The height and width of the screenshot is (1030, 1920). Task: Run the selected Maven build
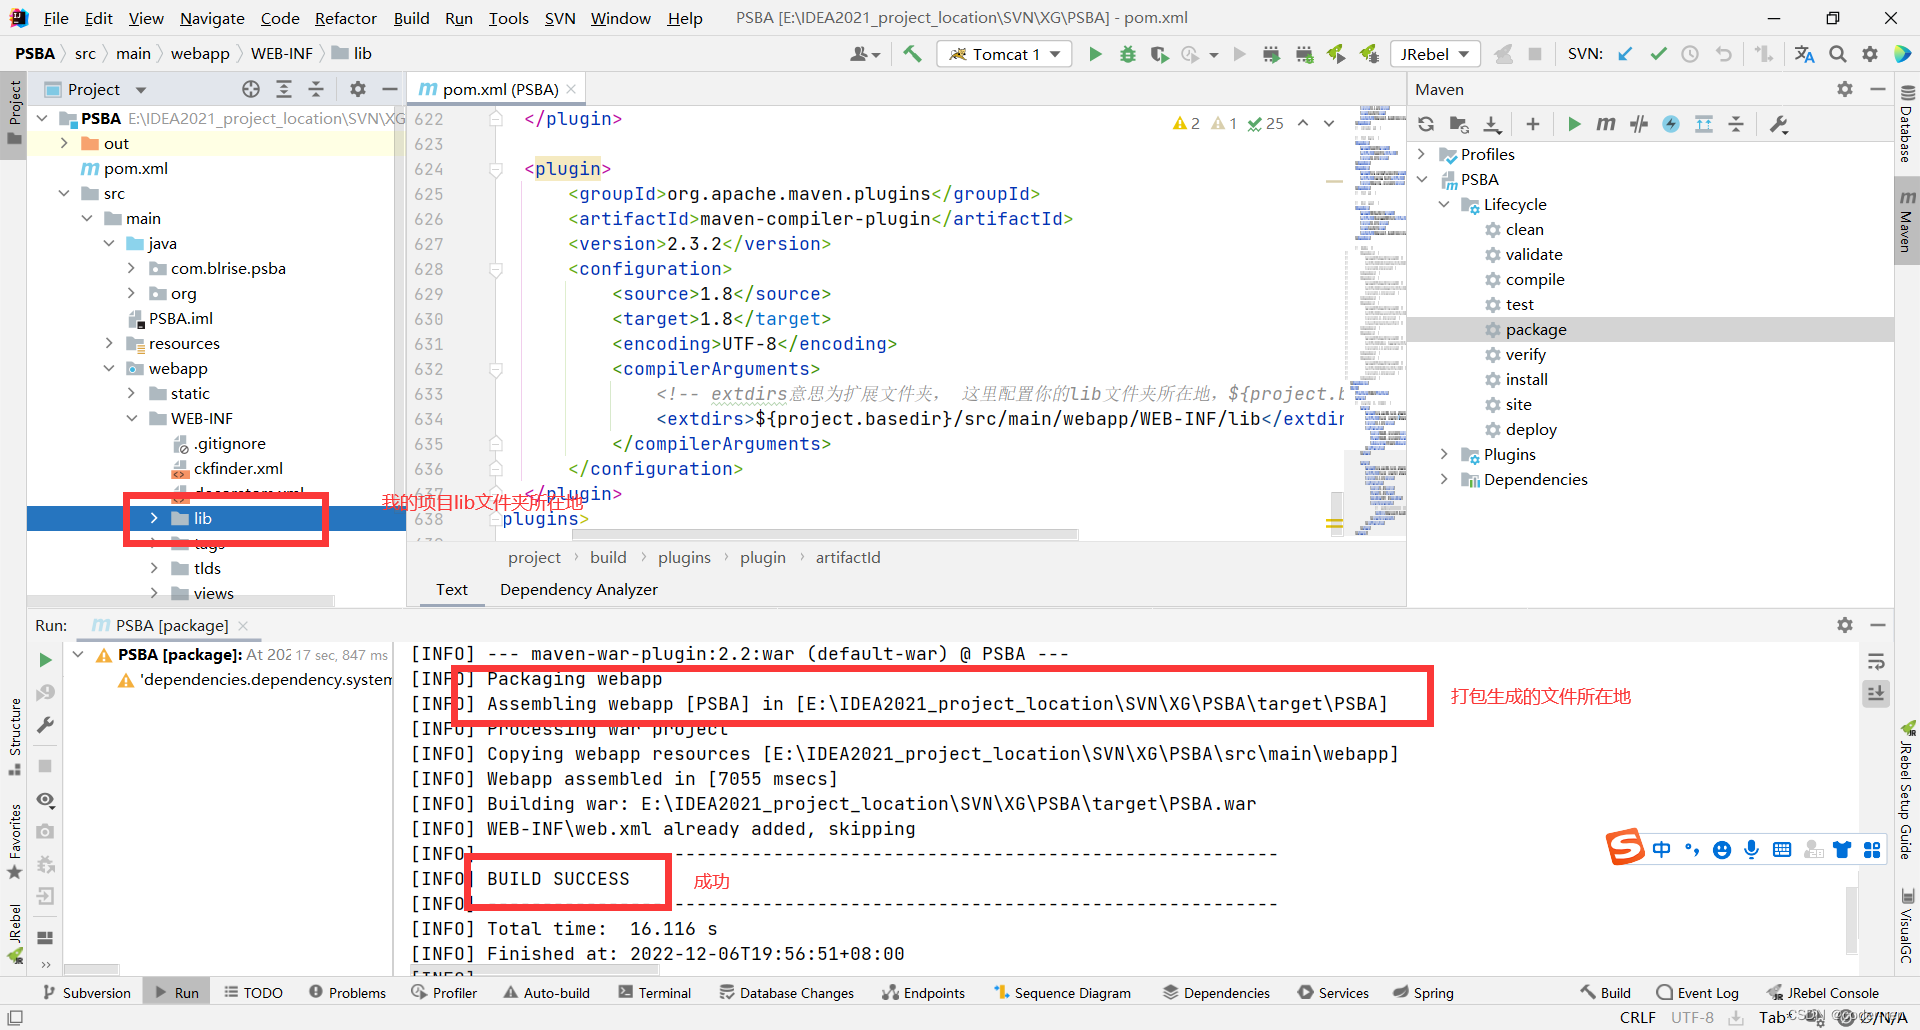point(1574,124)
